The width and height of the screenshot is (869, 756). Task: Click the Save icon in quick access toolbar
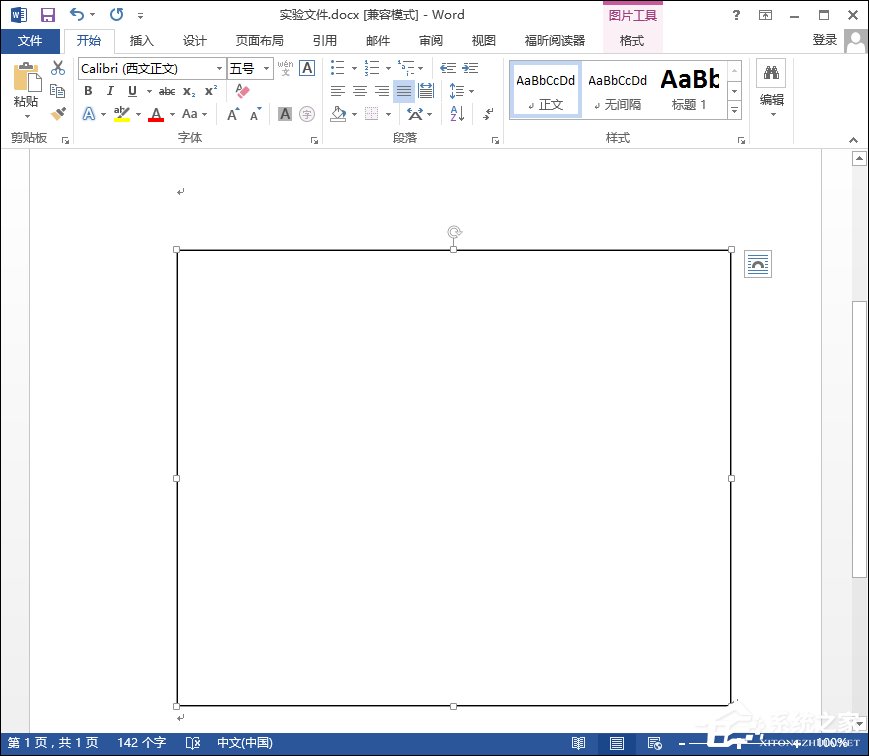[47, 15]
